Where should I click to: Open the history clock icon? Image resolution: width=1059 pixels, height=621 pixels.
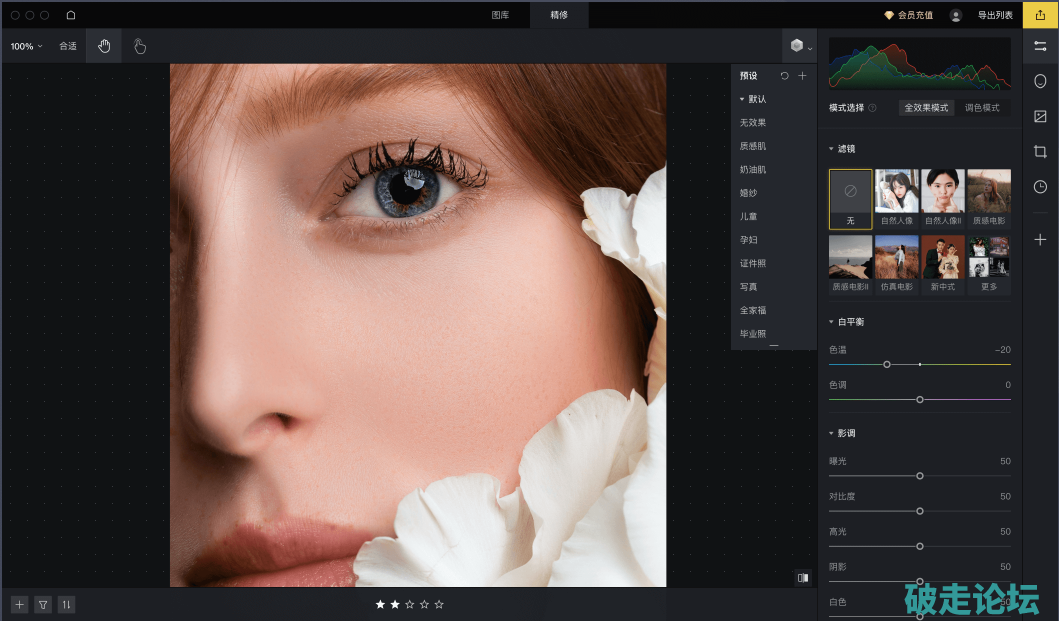[x=1040, y=187]
